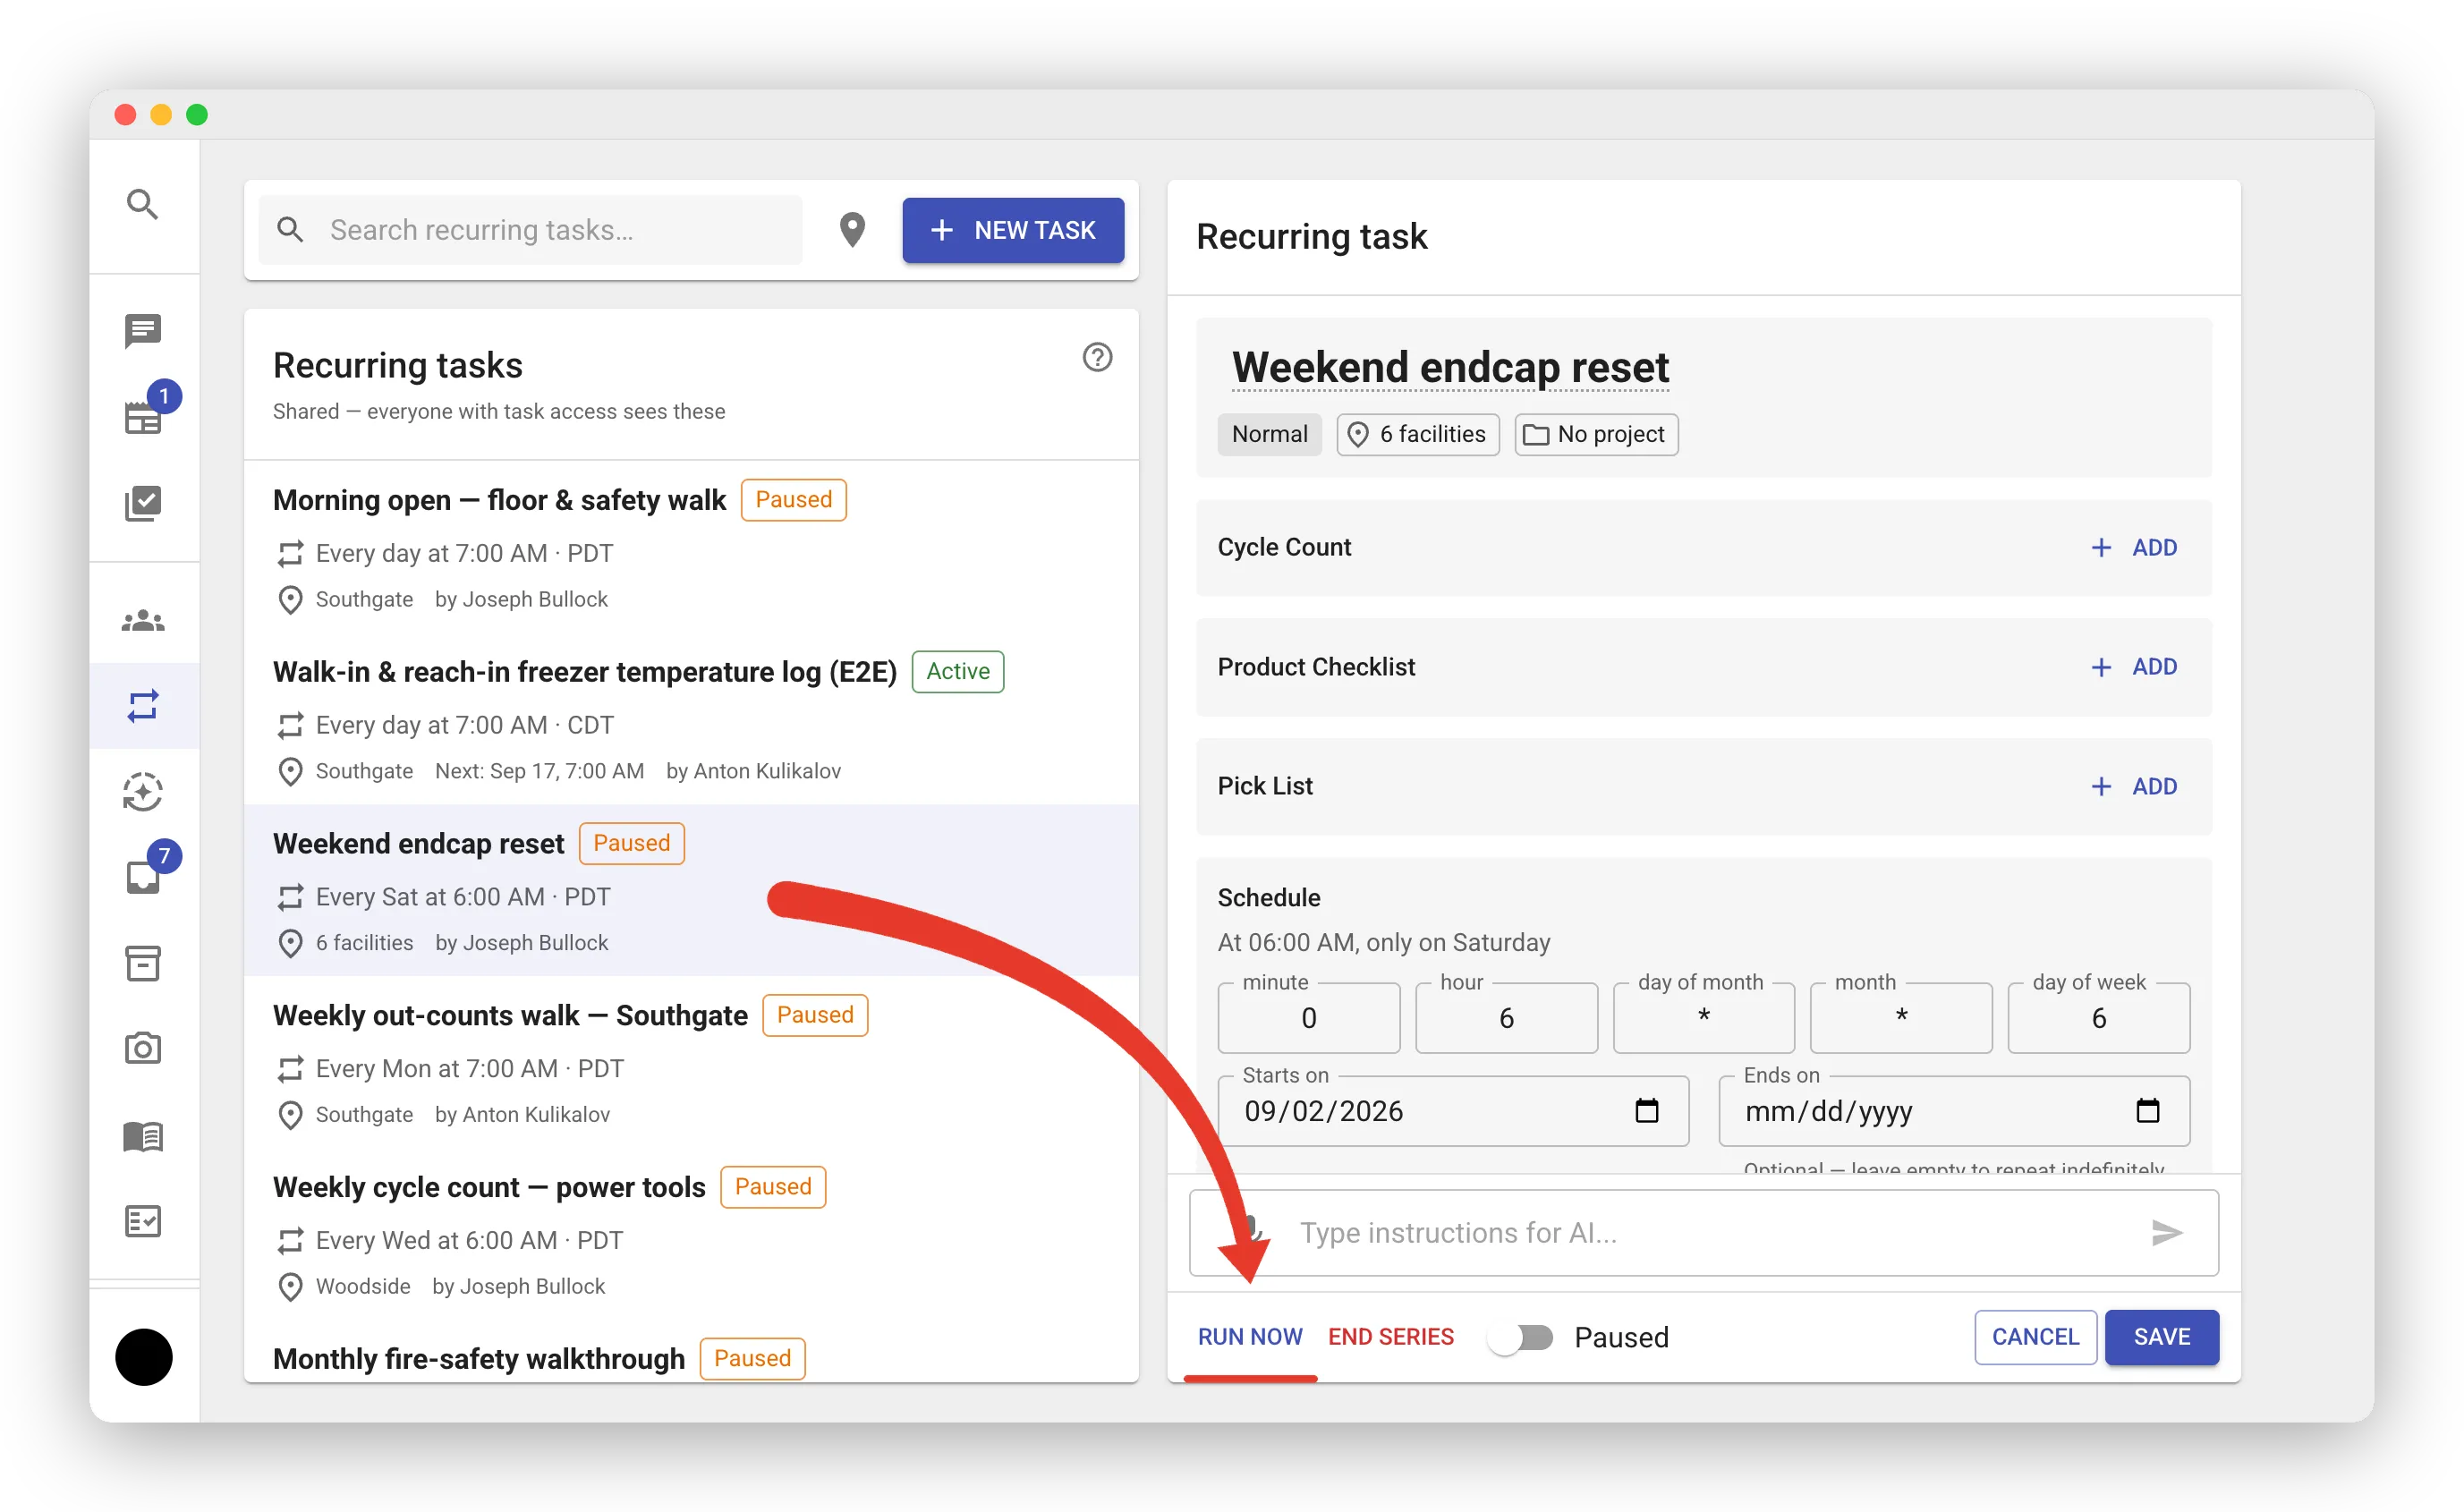Open the team people sidebar icon
The height and width of the screenshot is (1512, 2464).
pyautogui.click(x=143, y=621)
